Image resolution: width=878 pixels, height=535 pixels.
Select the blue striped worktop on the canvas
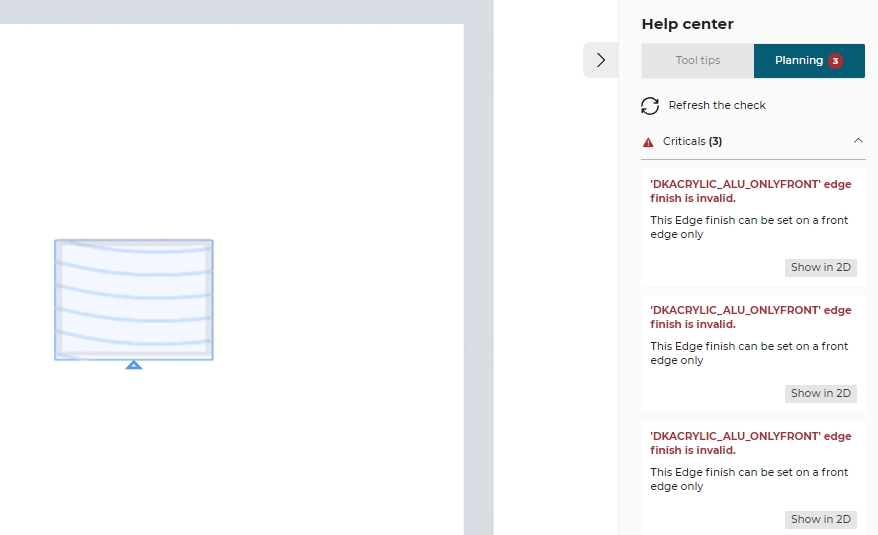click(134, 299)
